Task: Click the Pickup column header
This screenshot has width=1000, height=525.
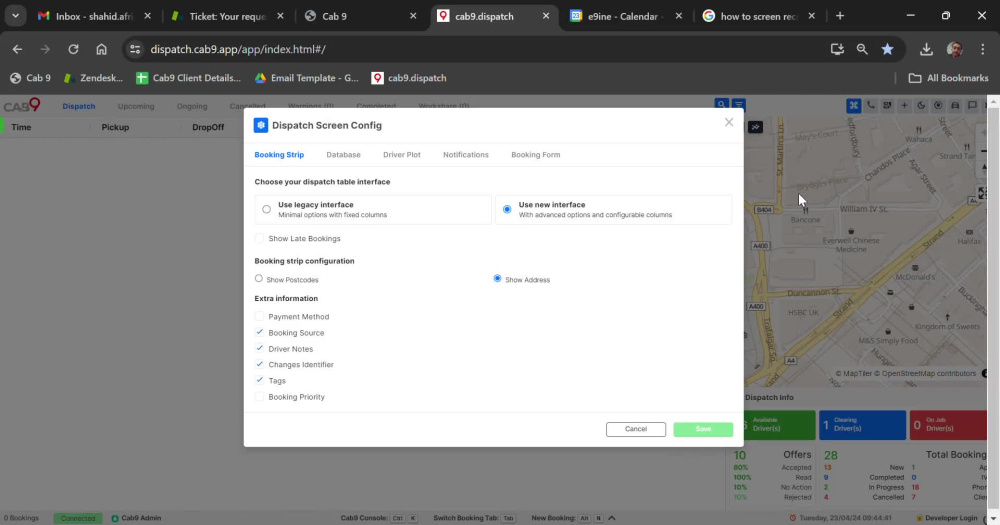Action: point(115,127)
